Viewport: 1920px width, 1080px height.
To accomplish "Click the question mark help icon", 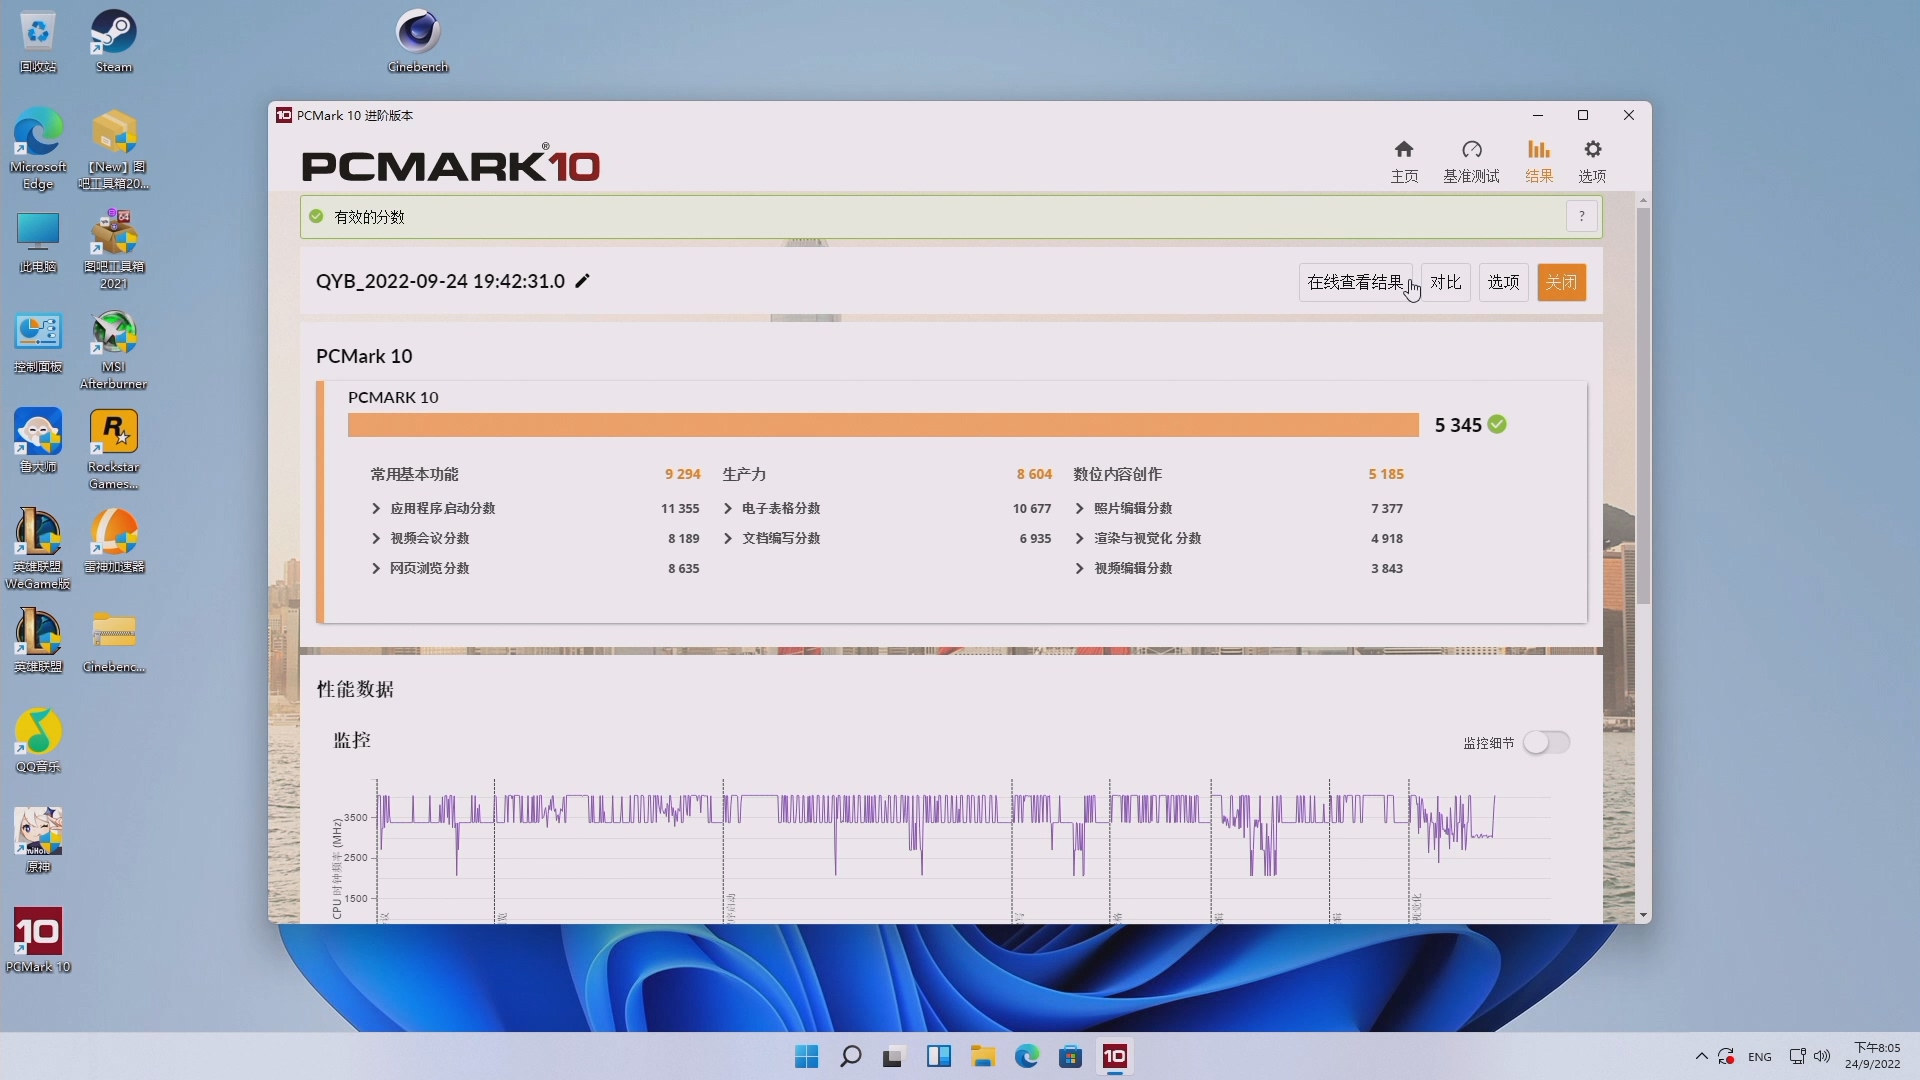I will 1581,216.
